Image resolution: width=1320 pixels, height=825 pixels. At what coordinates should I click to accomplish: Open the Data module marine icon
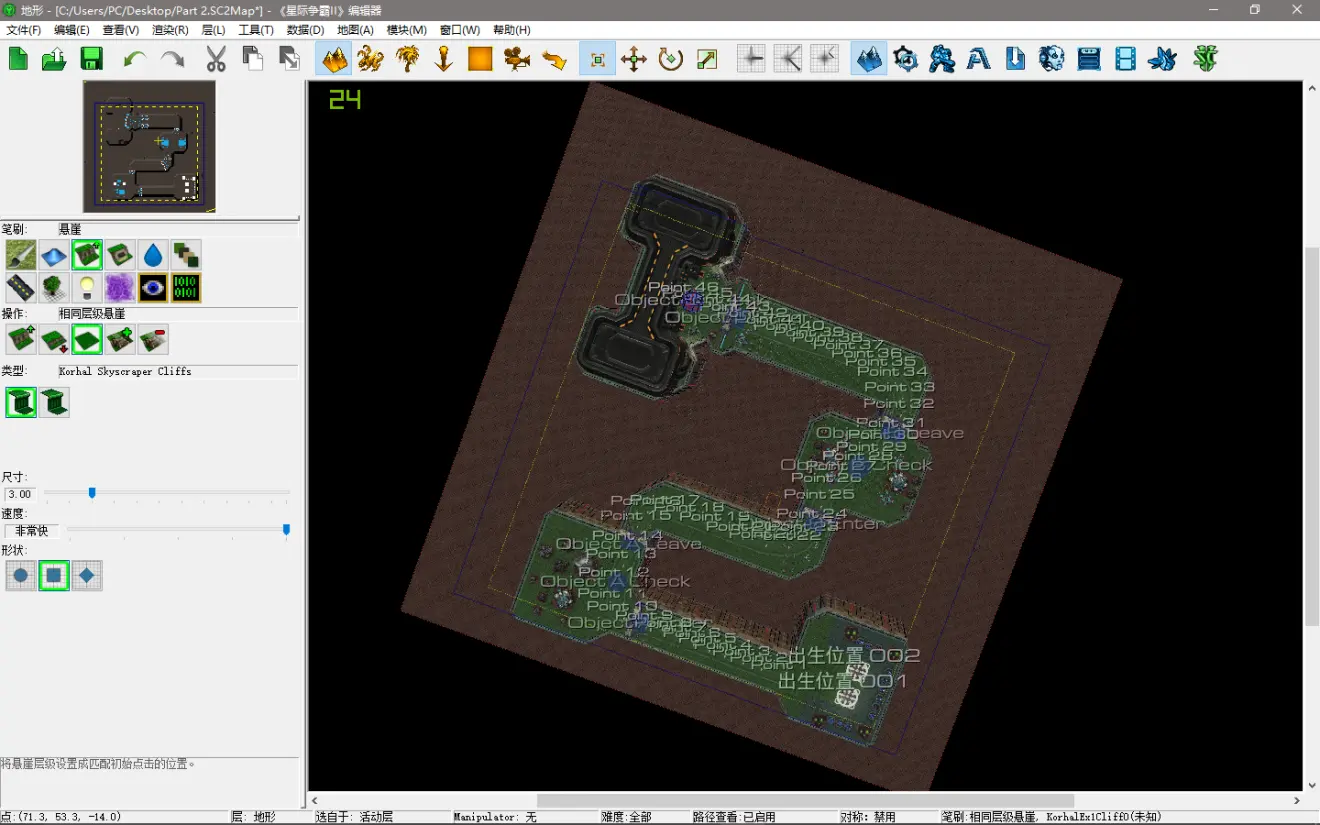click(942, 59)
